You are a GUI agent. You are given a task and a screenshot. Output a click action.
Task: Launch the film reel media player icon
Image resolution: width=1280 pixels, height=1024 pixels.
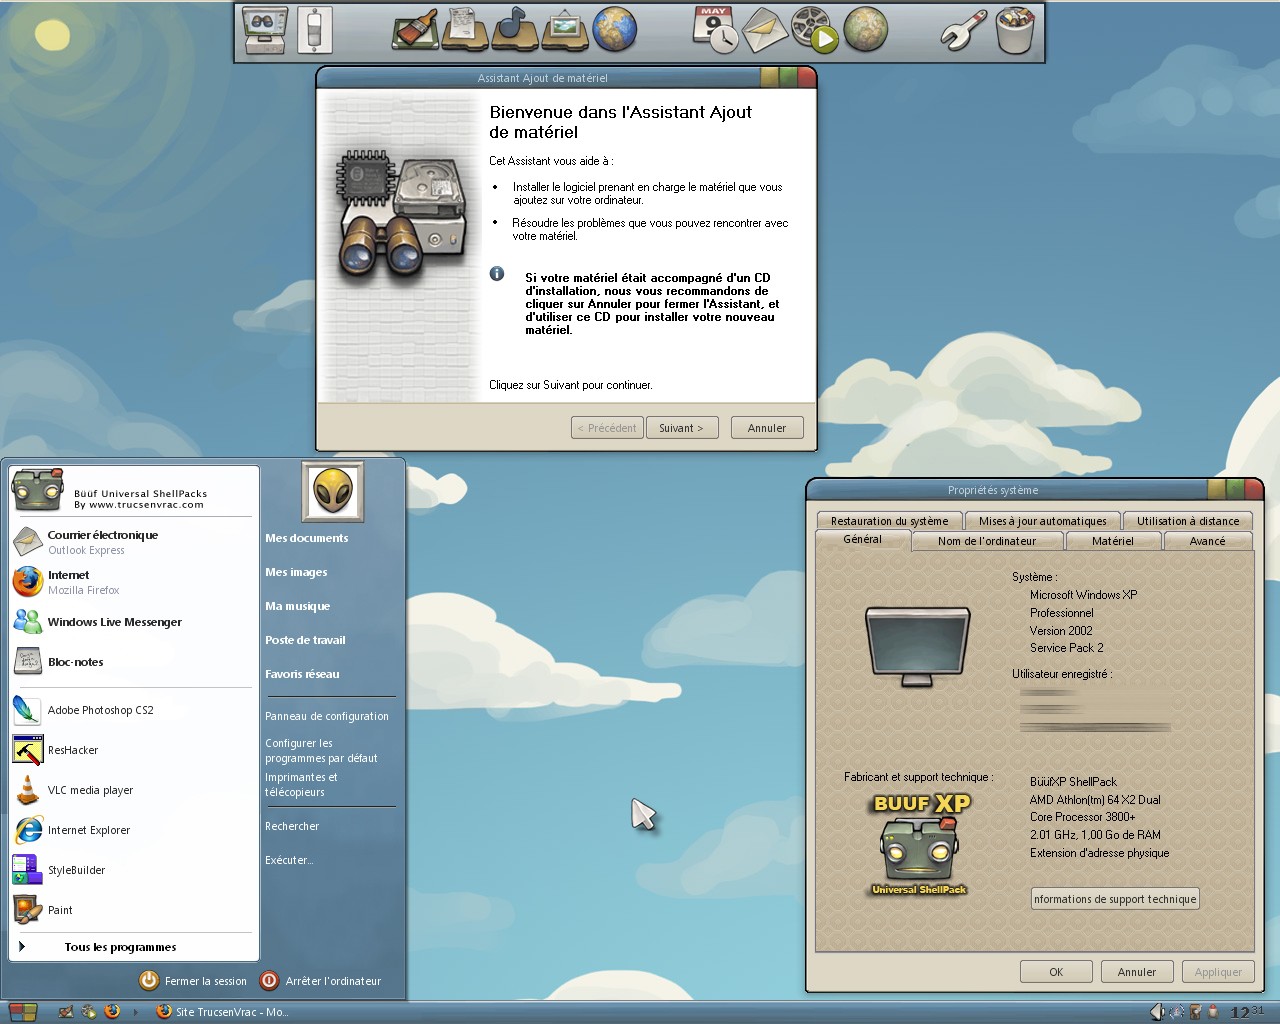tap(814, 30)
